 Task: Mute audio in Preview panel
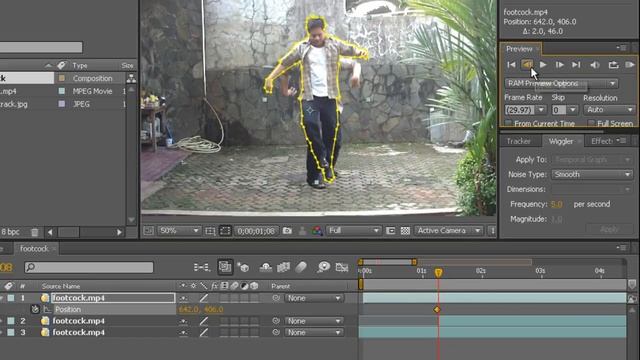(595, 64)
